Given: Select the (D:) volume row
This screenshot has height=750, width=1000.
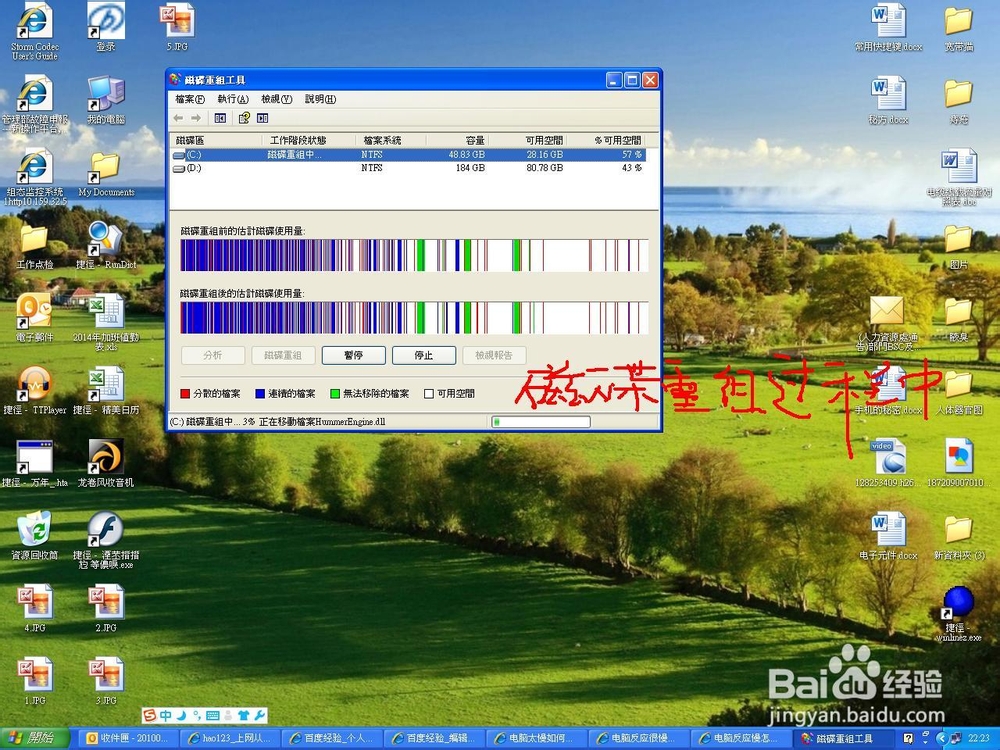Looking at the screenshot, I should 408,168.
